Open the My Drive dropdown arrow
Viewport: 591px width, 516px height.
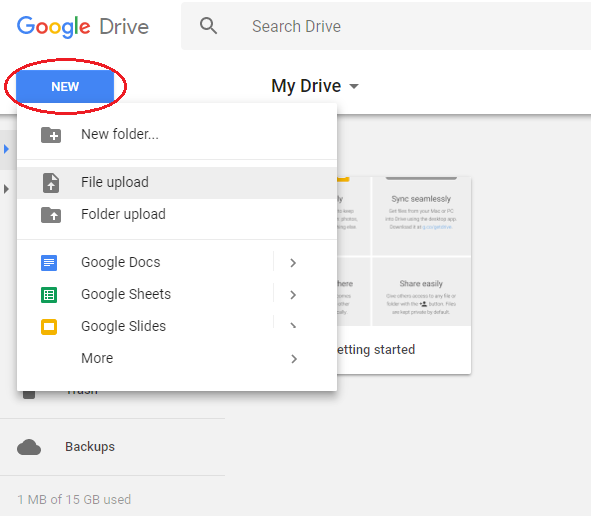[354, 86]
